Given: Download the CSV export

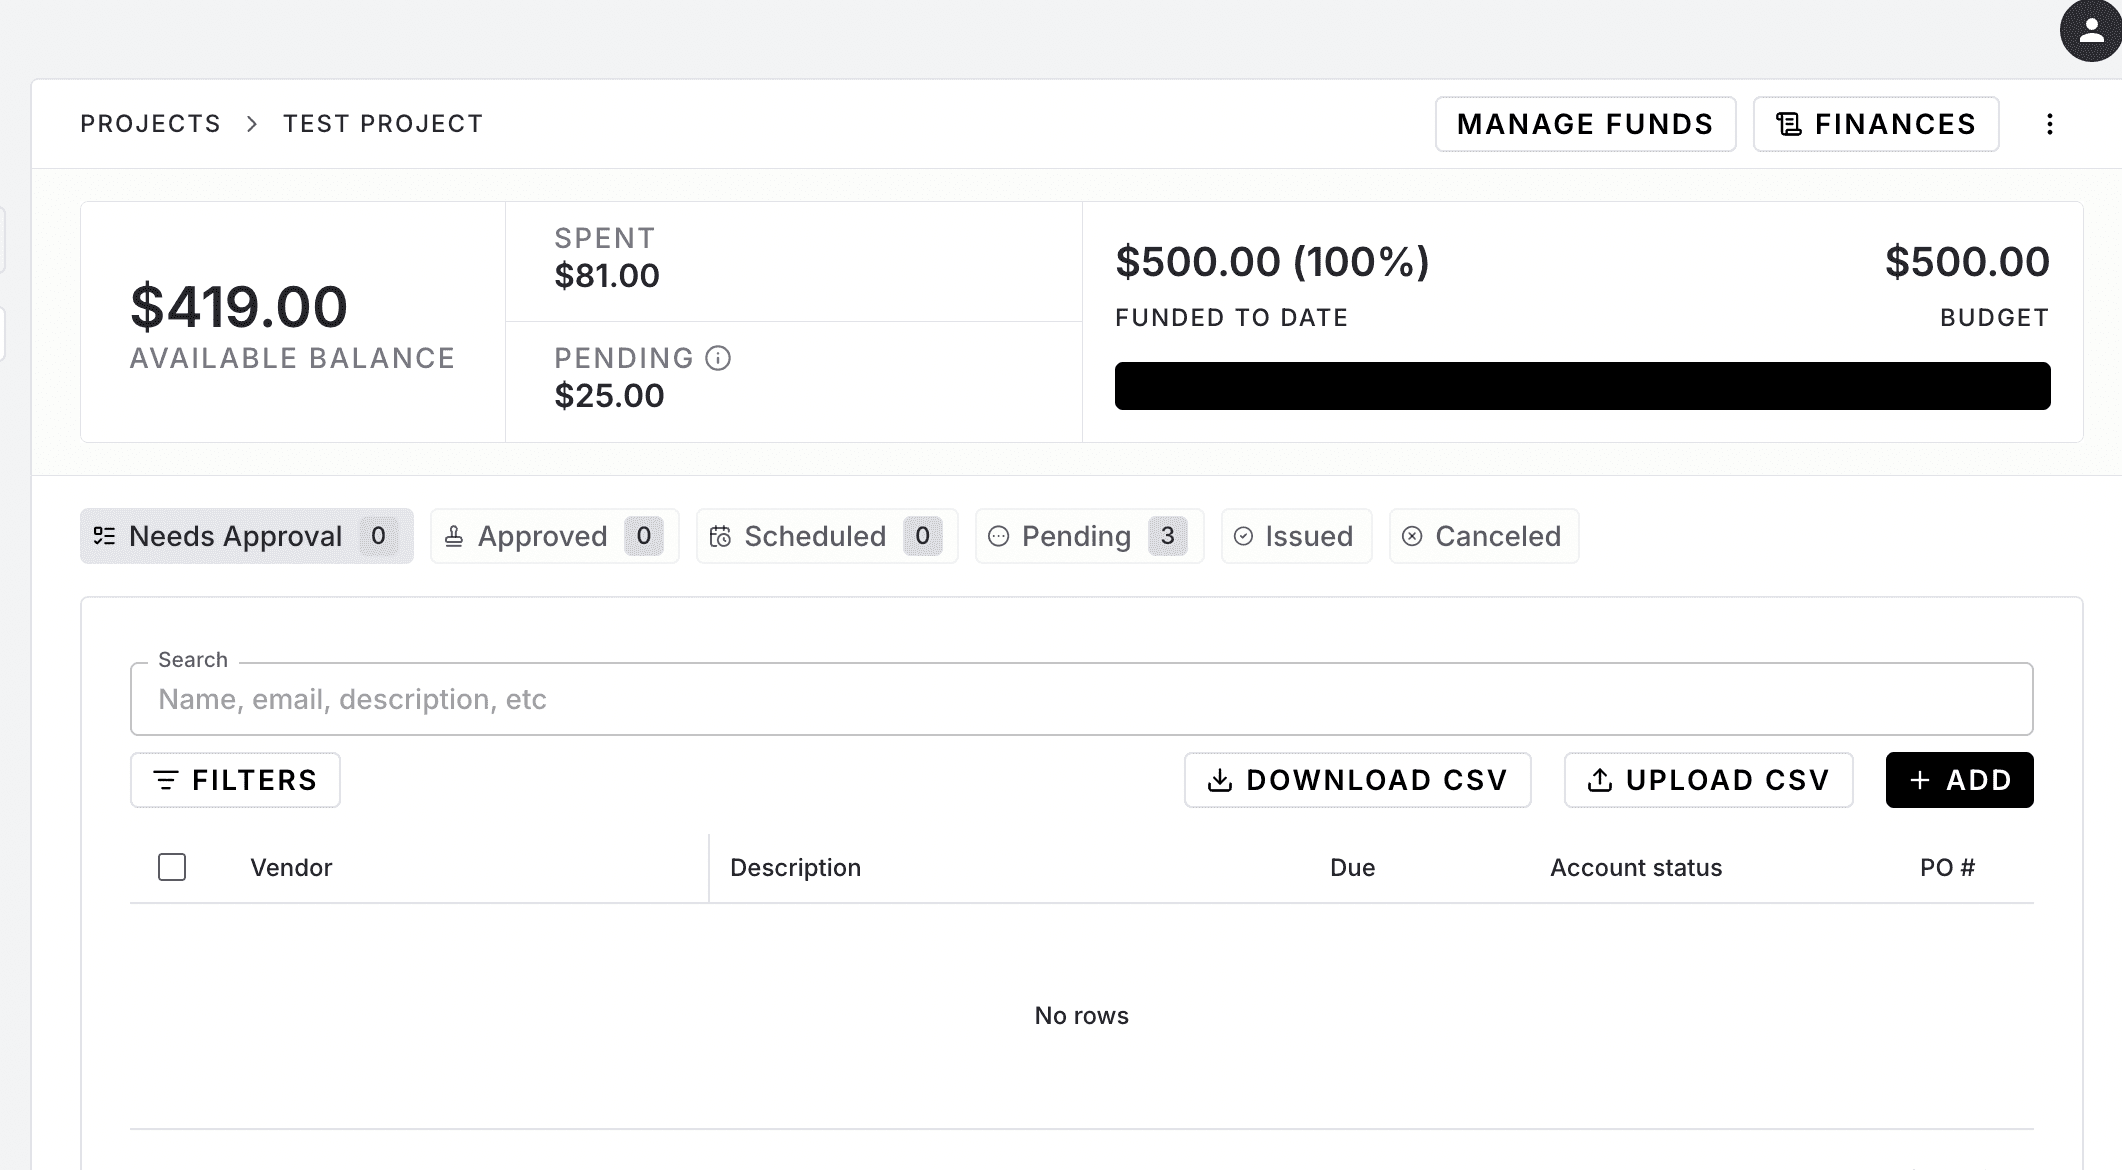Looking at the screenshot, I should (x=1358, y=780).
